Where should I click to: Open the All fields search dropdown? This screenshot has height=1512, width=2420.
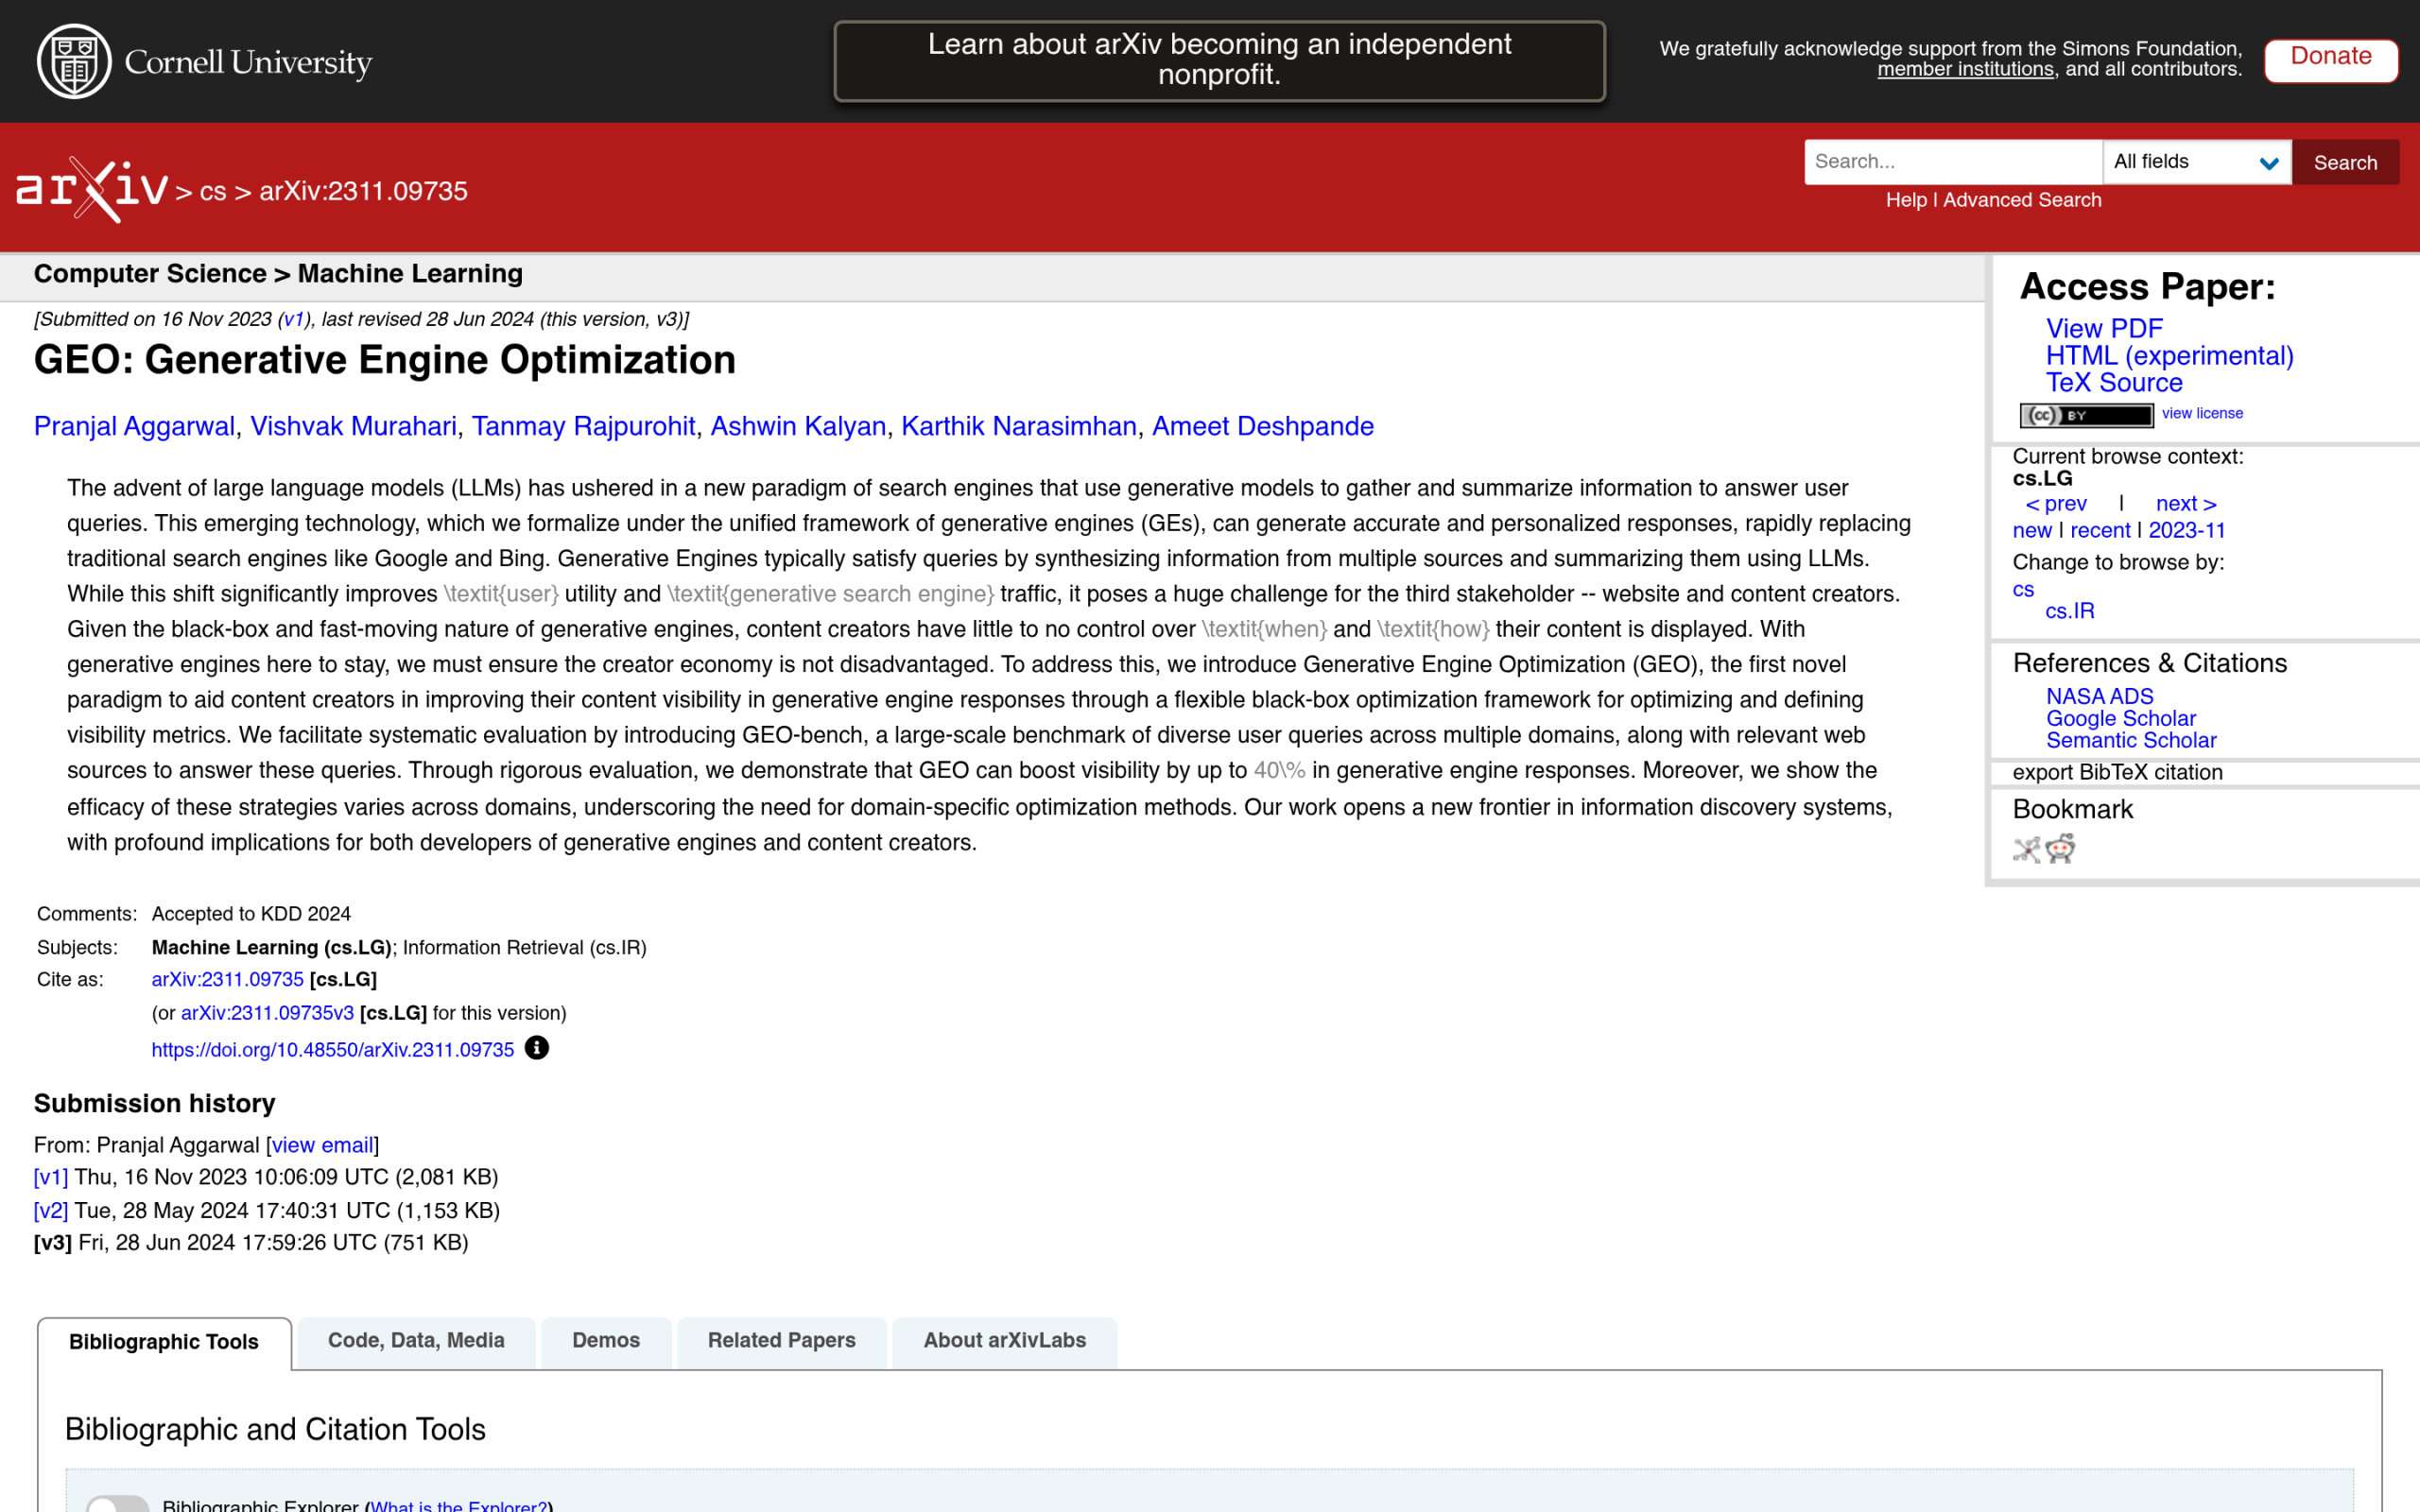click(x=2196, y=162)
